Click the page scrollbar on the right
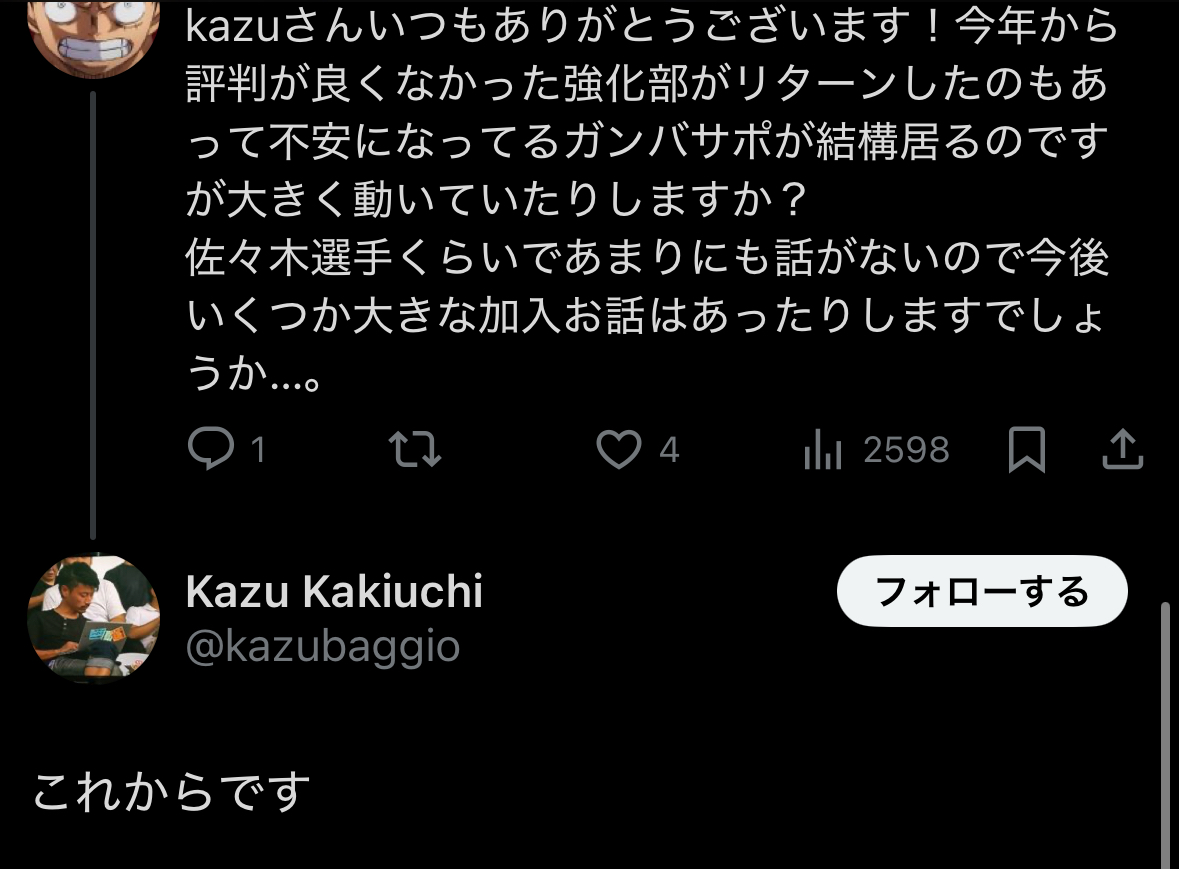1179x869 pixels. [x=1165, y=735]
